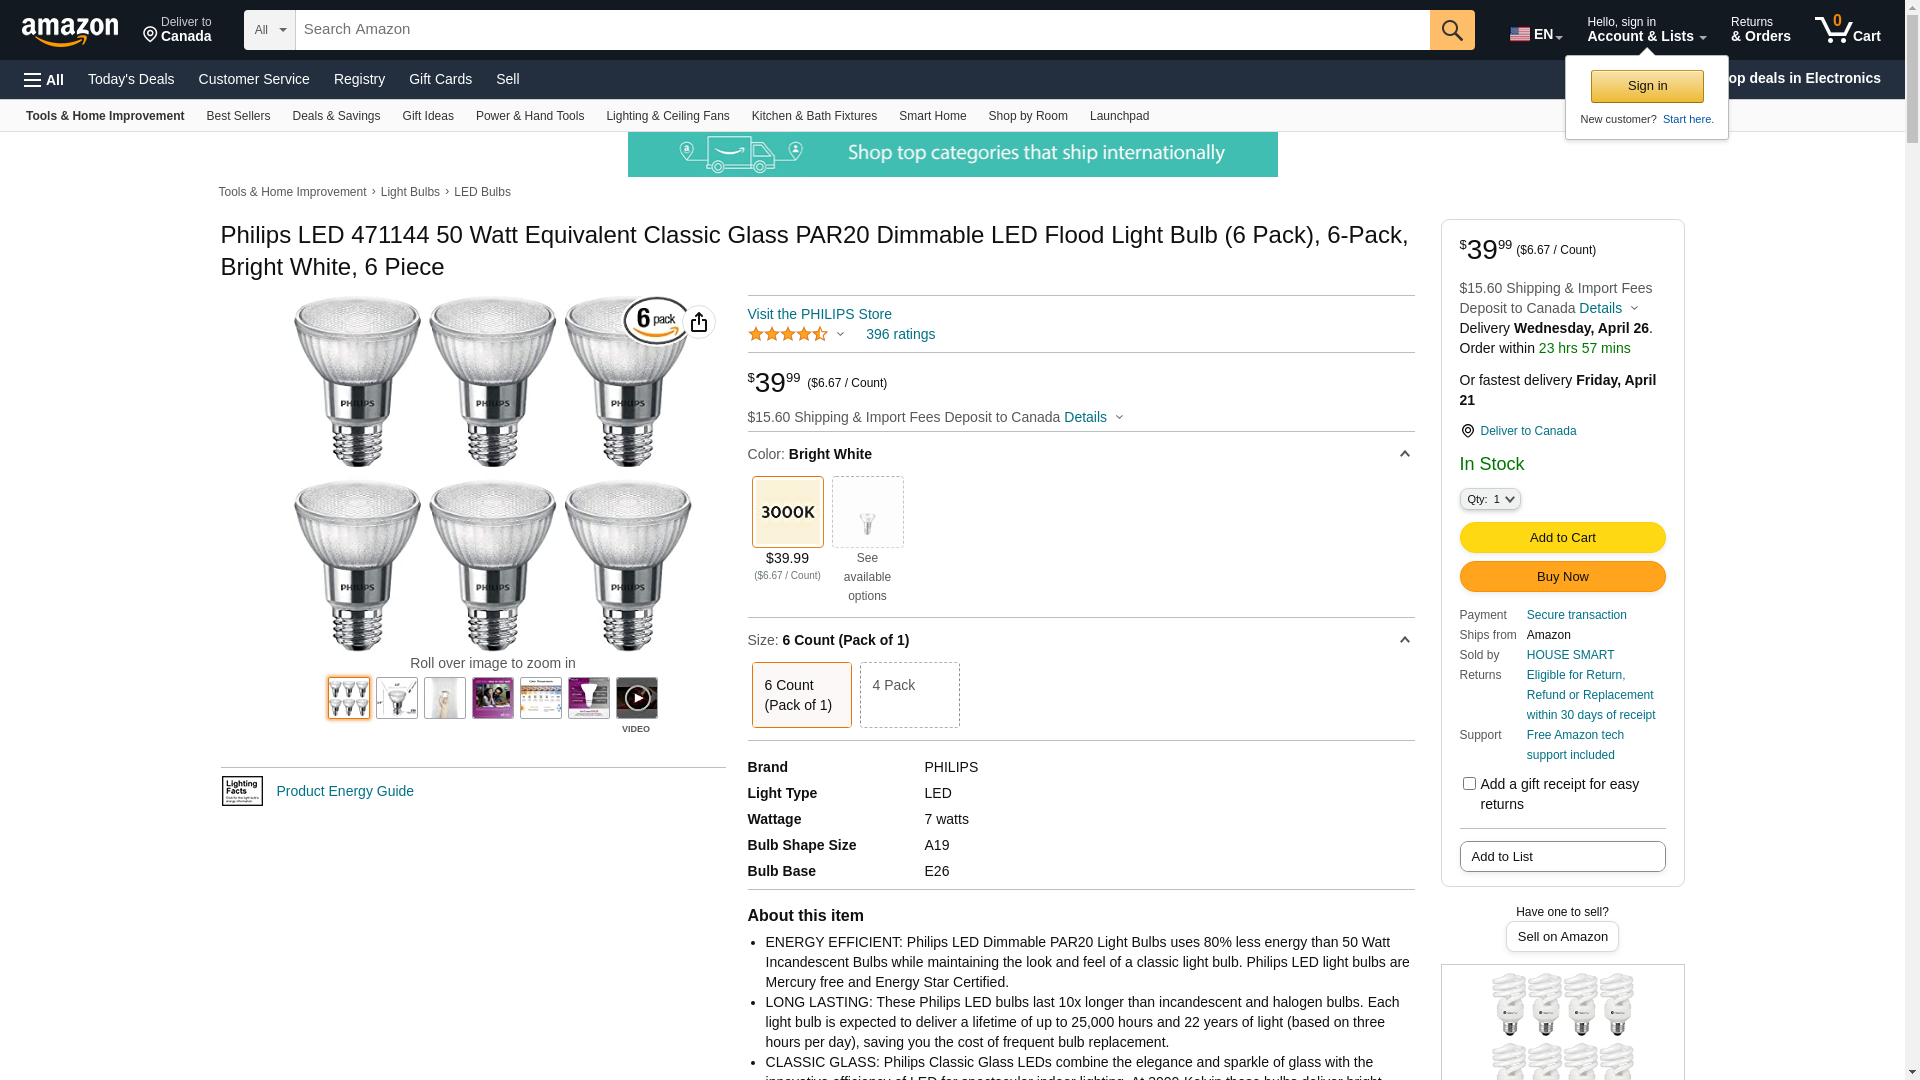Screen dimensions: 1920x1080
Task: Play the product video thumbnail
Action: 637,698
